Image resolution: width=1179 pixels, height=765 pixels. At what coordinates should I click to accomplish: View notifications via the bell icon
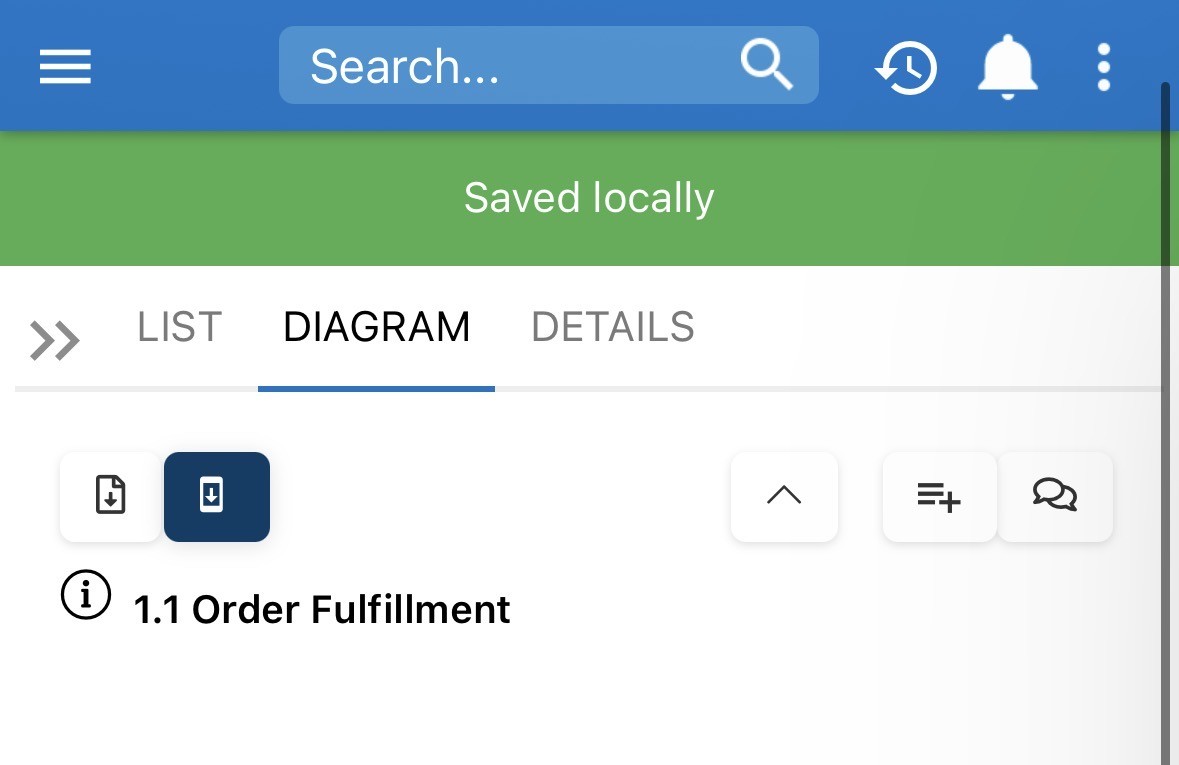click(x=1007, y=67)
